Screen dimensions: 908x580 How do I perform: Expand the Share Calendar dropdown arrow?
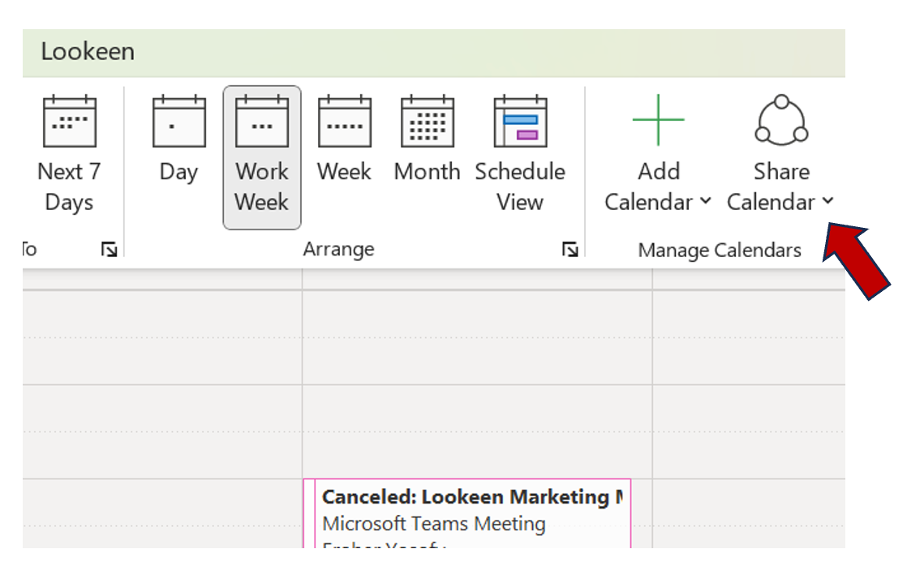point(827,201)
